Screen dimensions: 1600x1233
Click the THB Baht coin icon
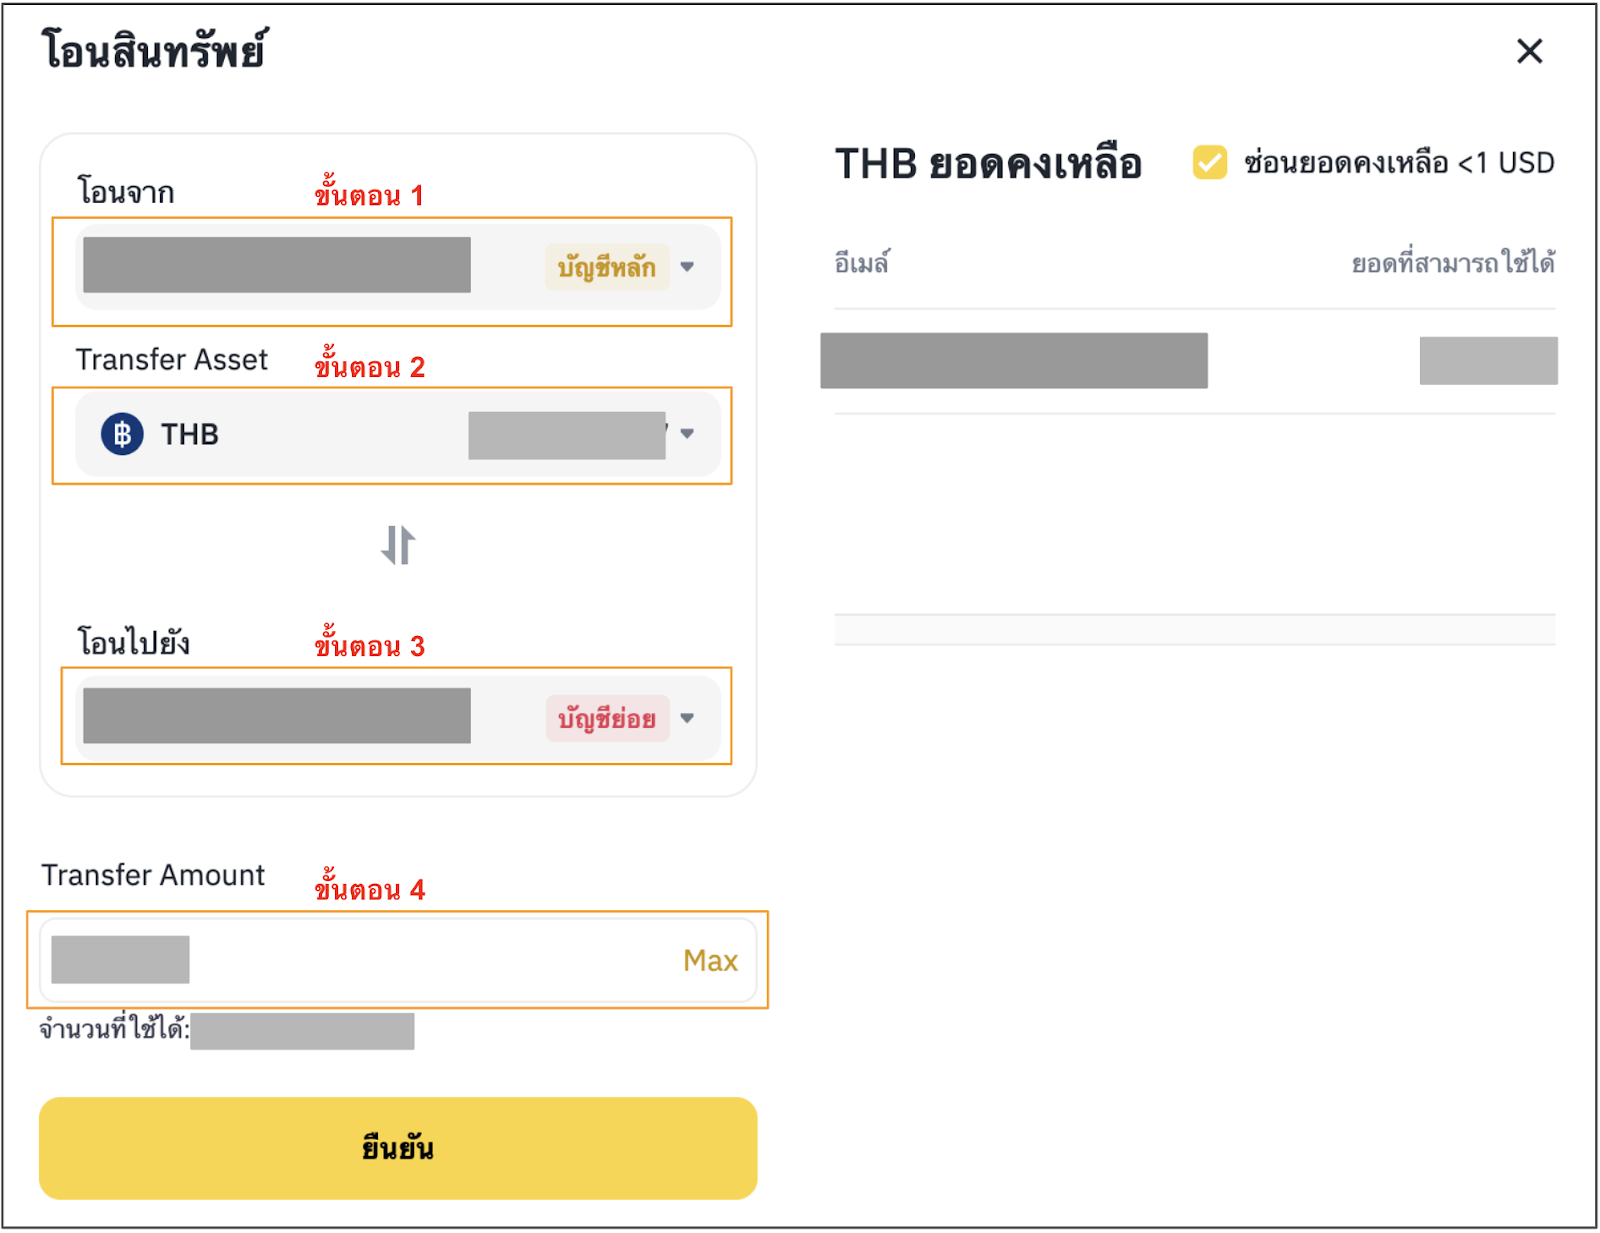tap(122, 434)
